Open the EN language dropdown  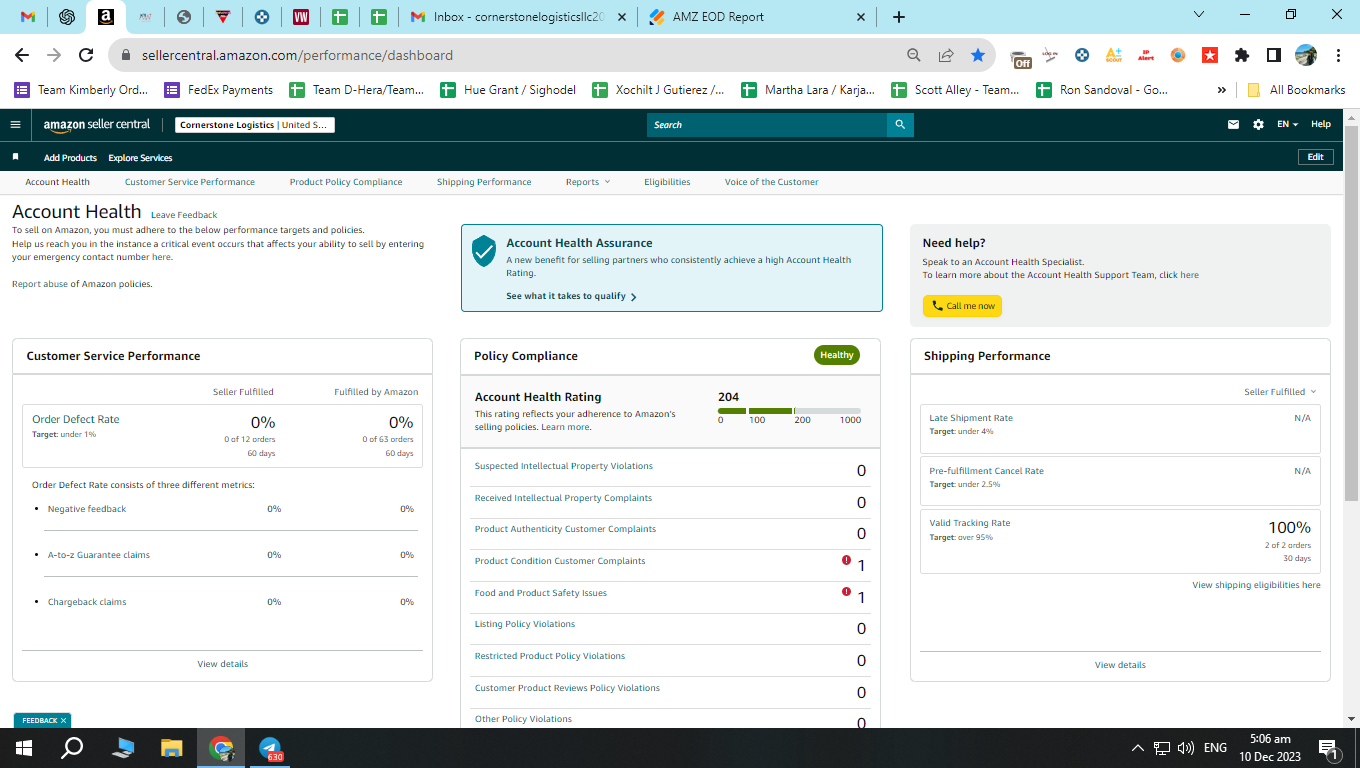(x=1287, y=125)
